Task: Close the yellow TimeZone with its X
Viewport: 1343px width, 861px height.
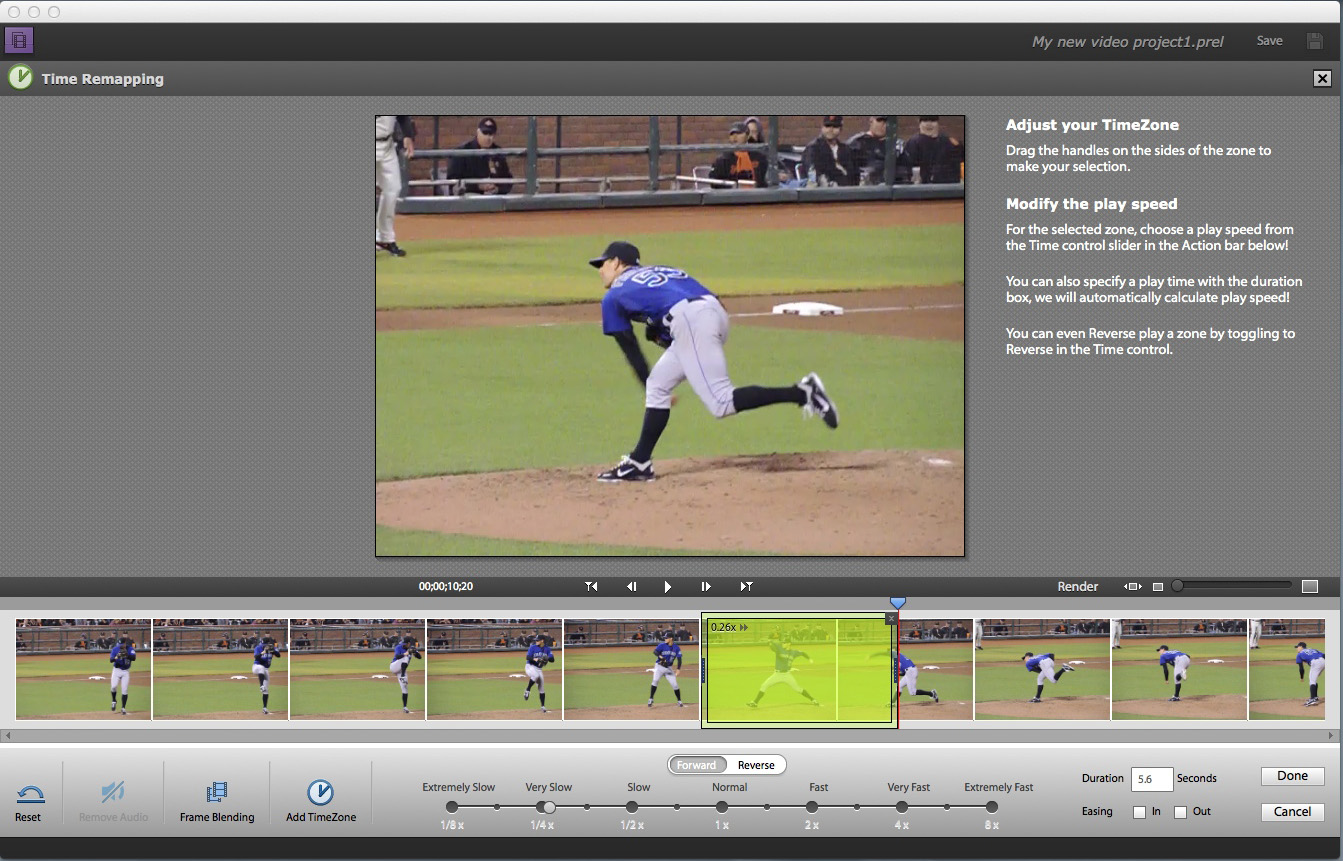Action: (891, 619)
